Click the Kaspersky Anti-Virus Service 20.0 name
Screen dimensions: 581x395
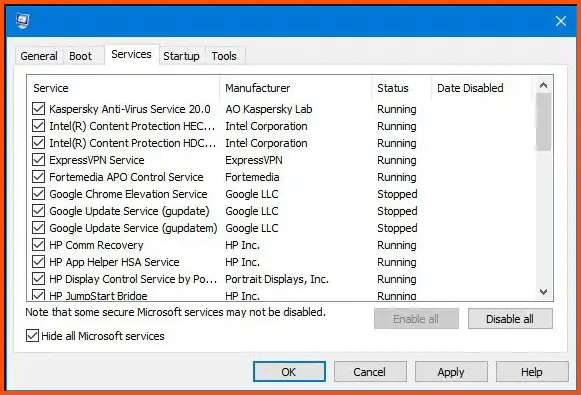130,109
